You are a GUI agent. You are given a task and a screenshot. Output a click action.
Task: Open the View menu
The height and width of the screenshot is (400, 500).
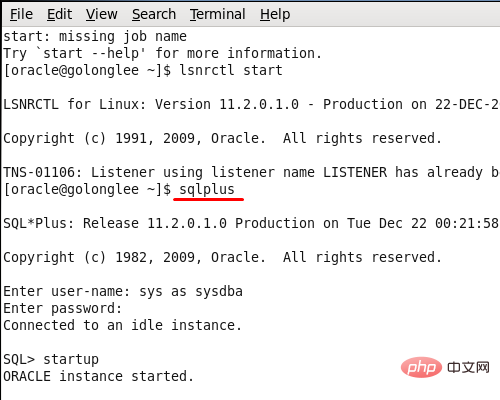[101, 14]
